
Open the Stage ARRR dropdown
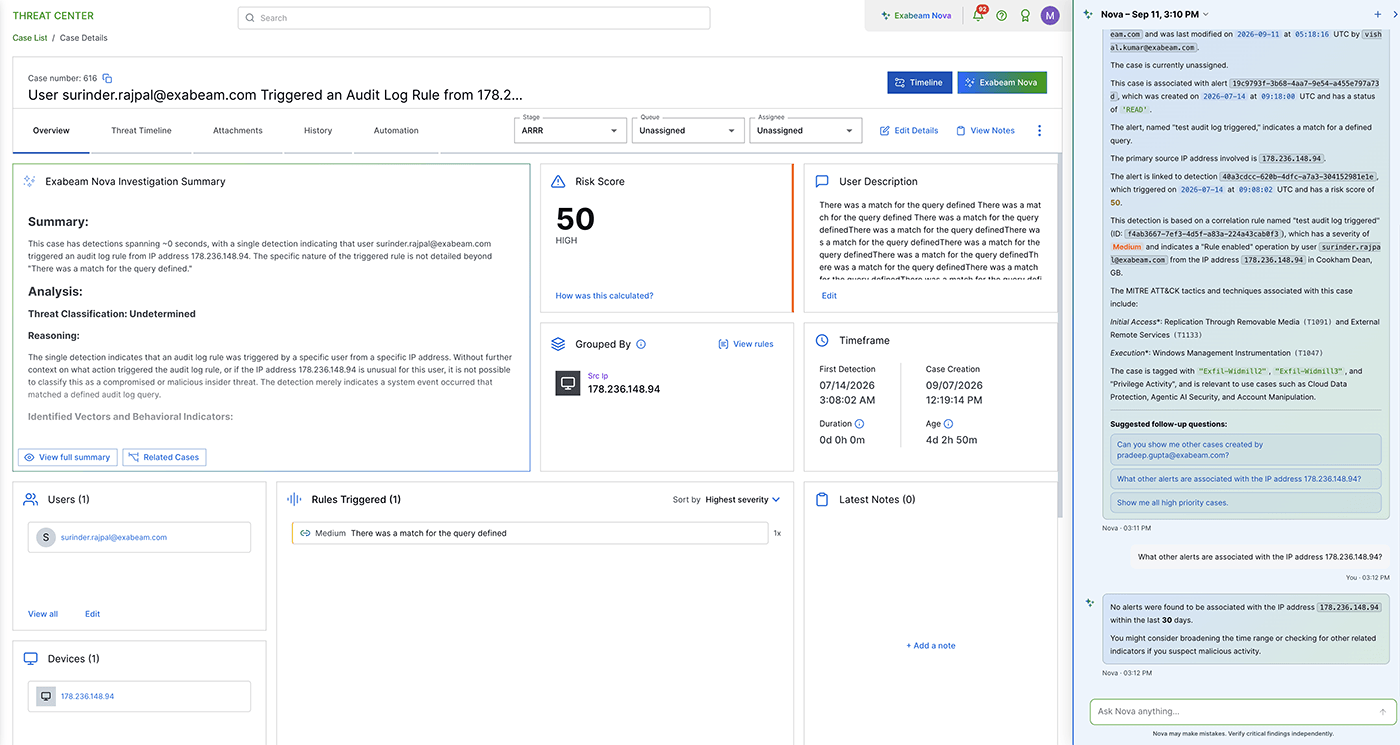point(571,130)
